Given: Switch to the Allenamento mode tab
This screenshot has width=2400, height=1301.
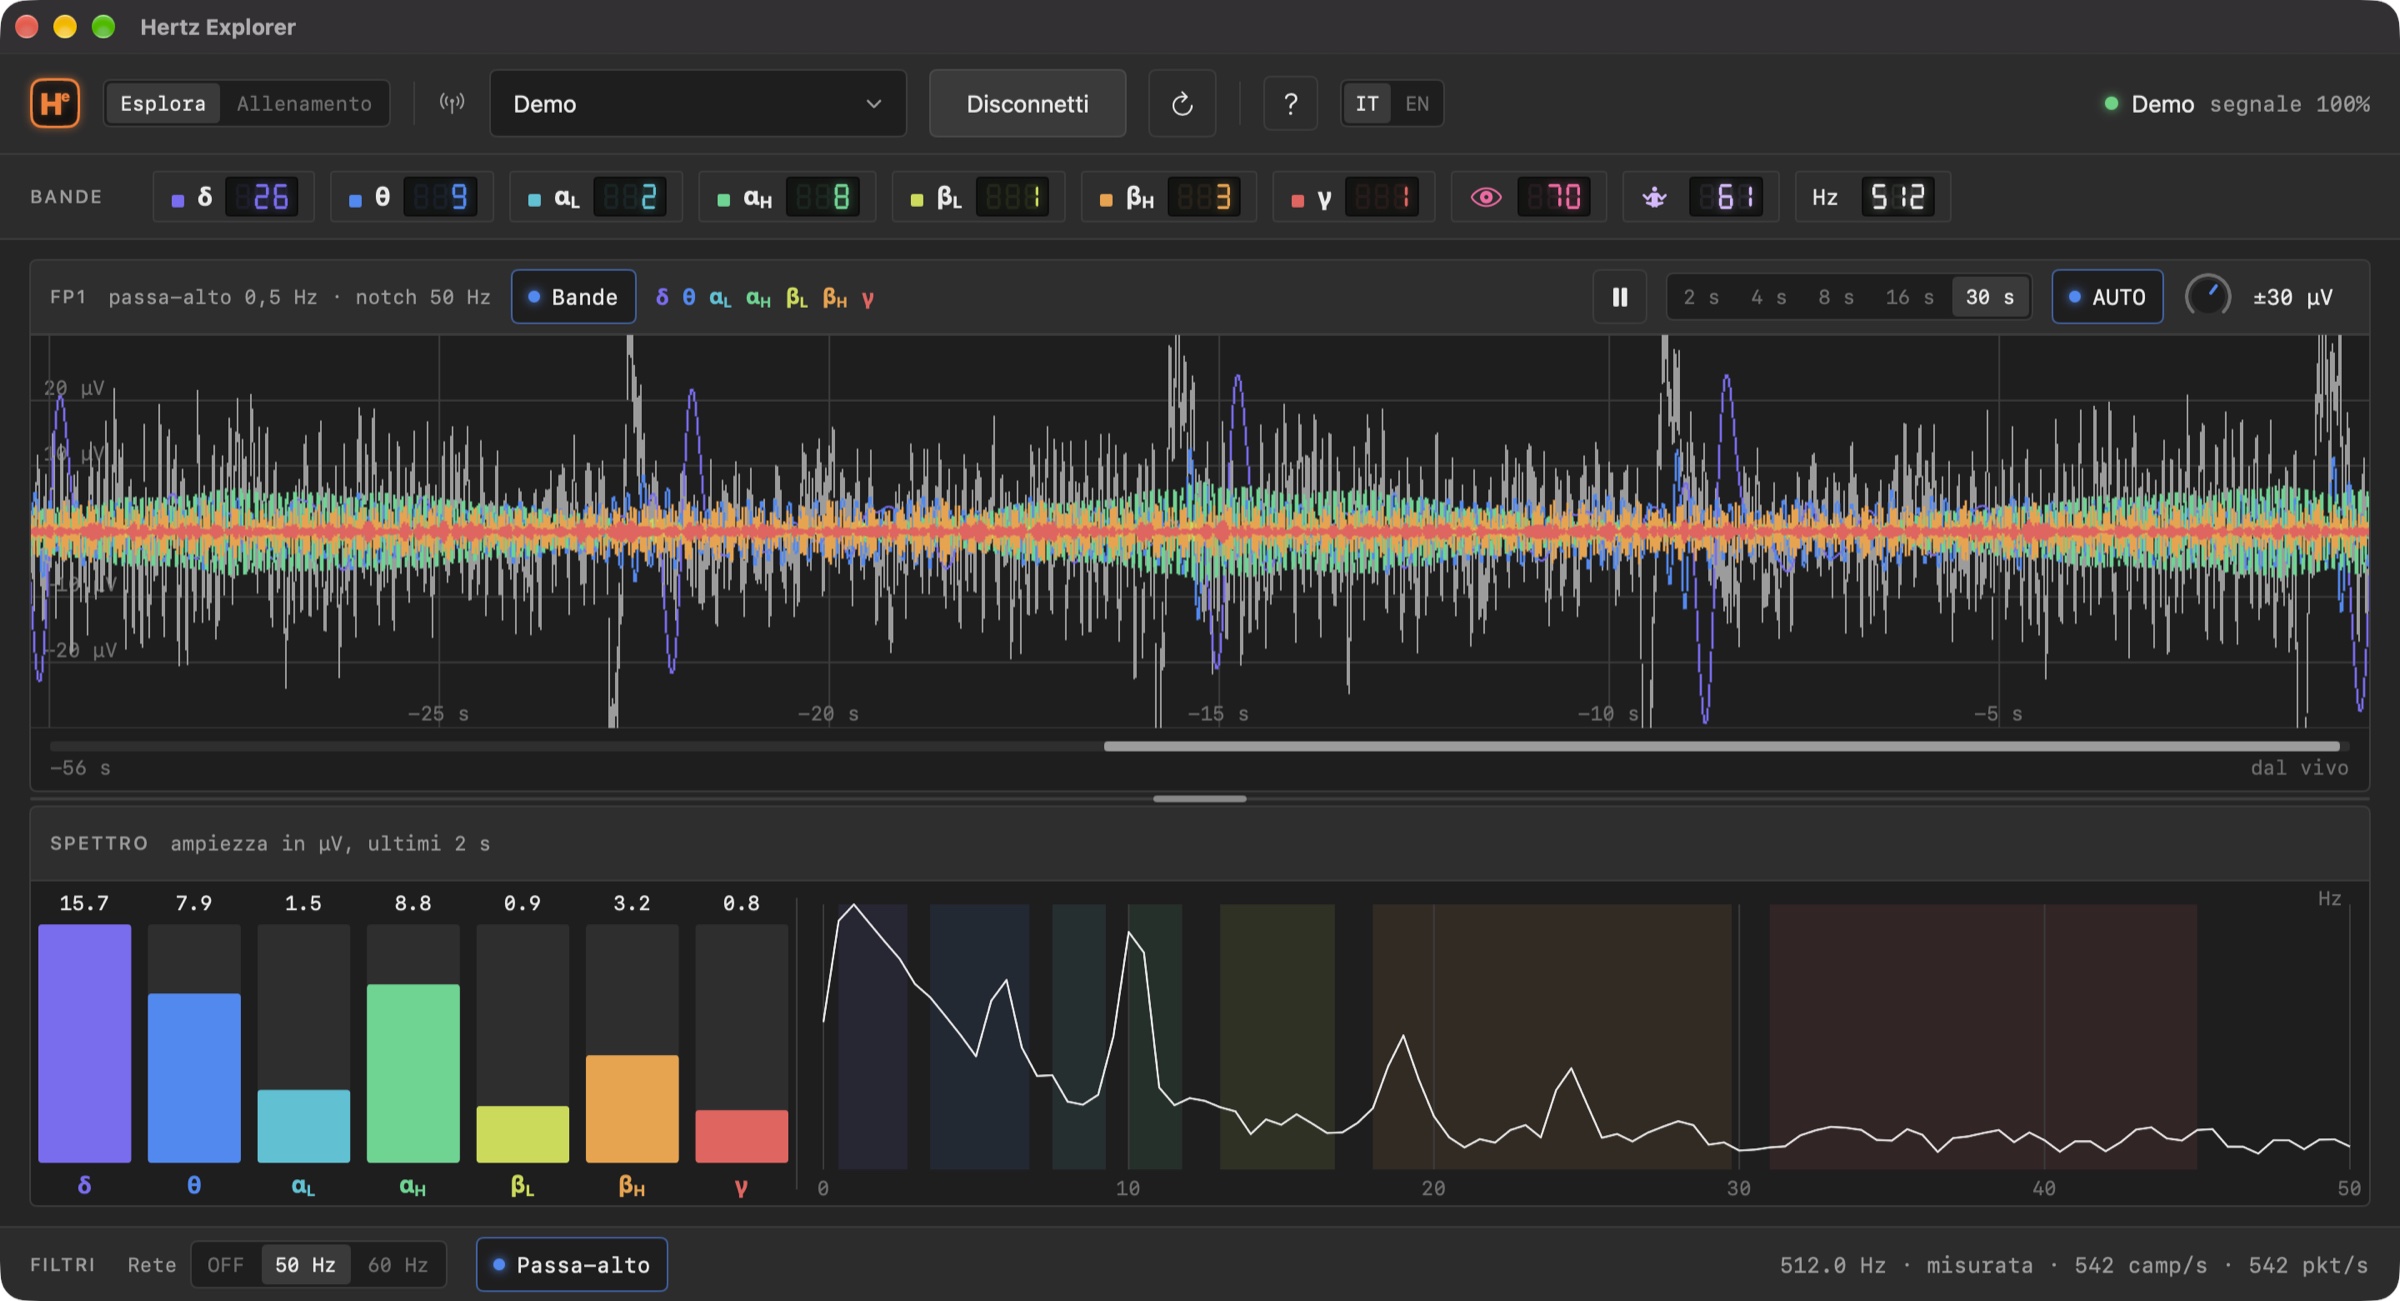Looking at the screenshot, I should 304,103.
